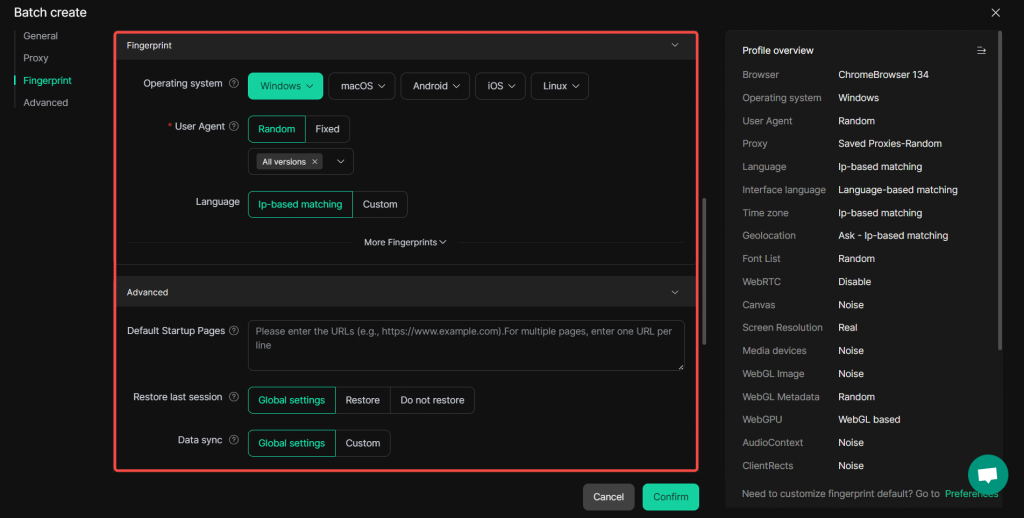
Task: Click help icon beside Data sync
Action: (234, 440)
